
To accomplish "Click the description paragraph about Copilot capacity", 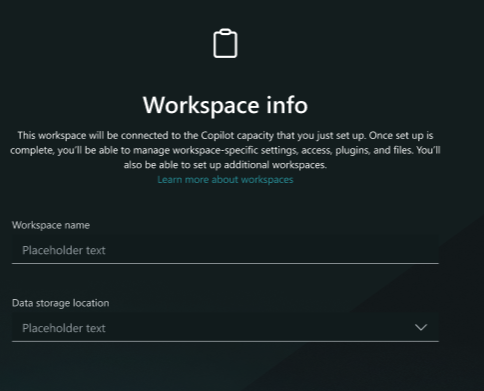I will tap(225, 150).
